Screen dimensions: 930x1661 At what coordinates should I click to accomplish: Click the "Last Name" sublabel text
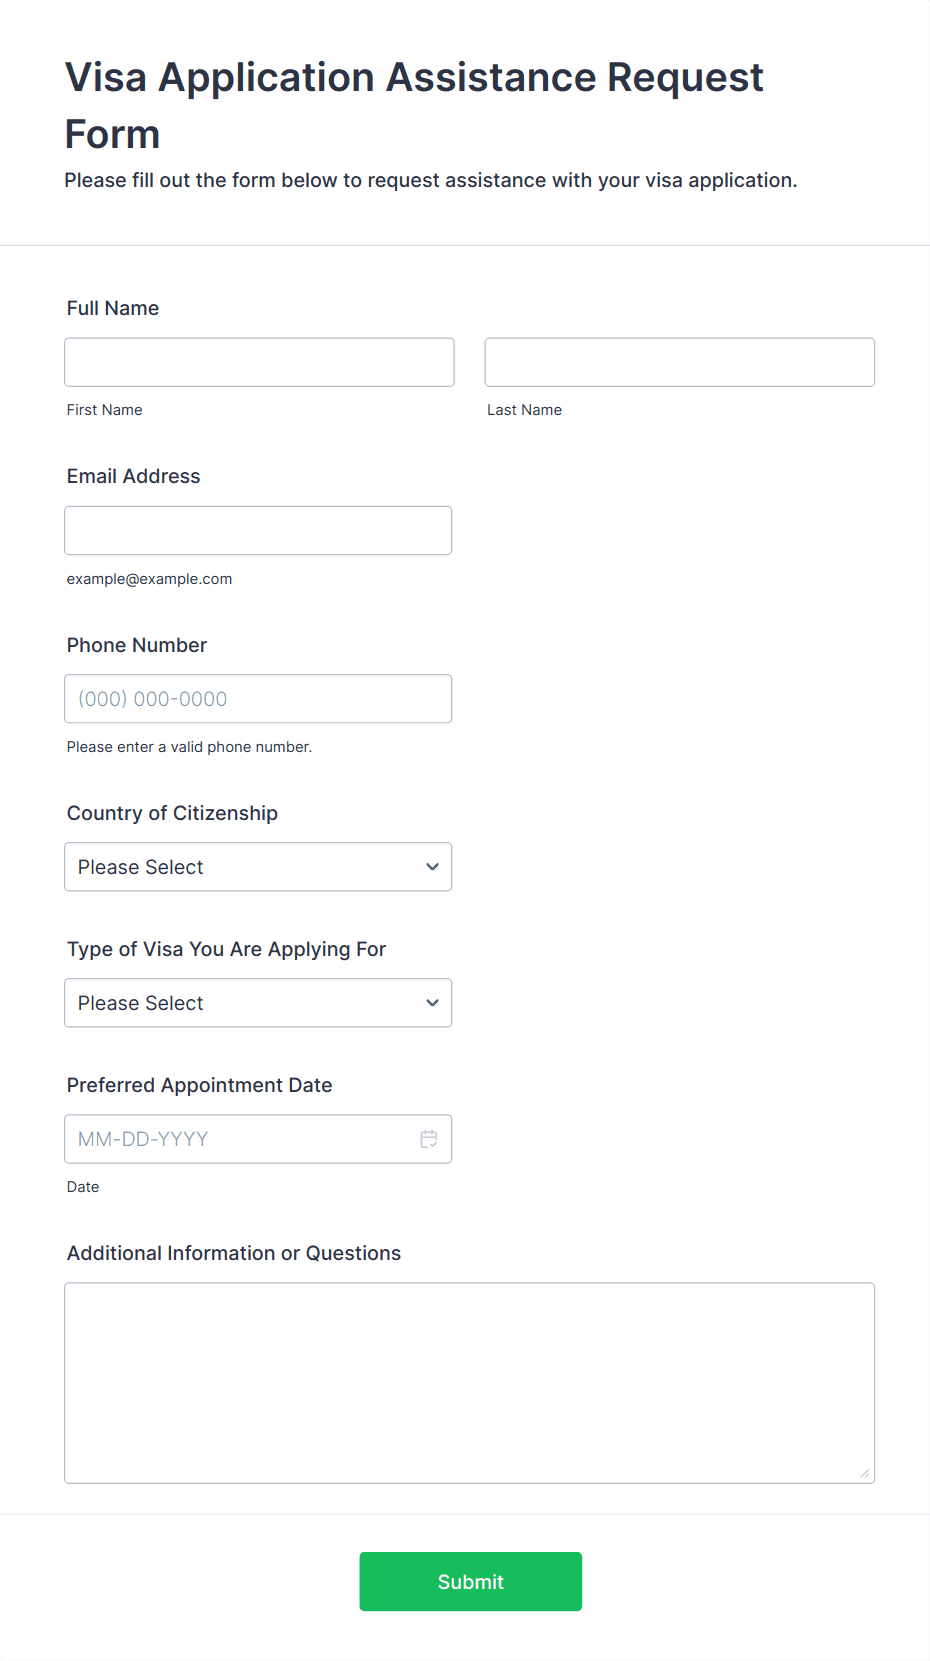click(524, 410)
